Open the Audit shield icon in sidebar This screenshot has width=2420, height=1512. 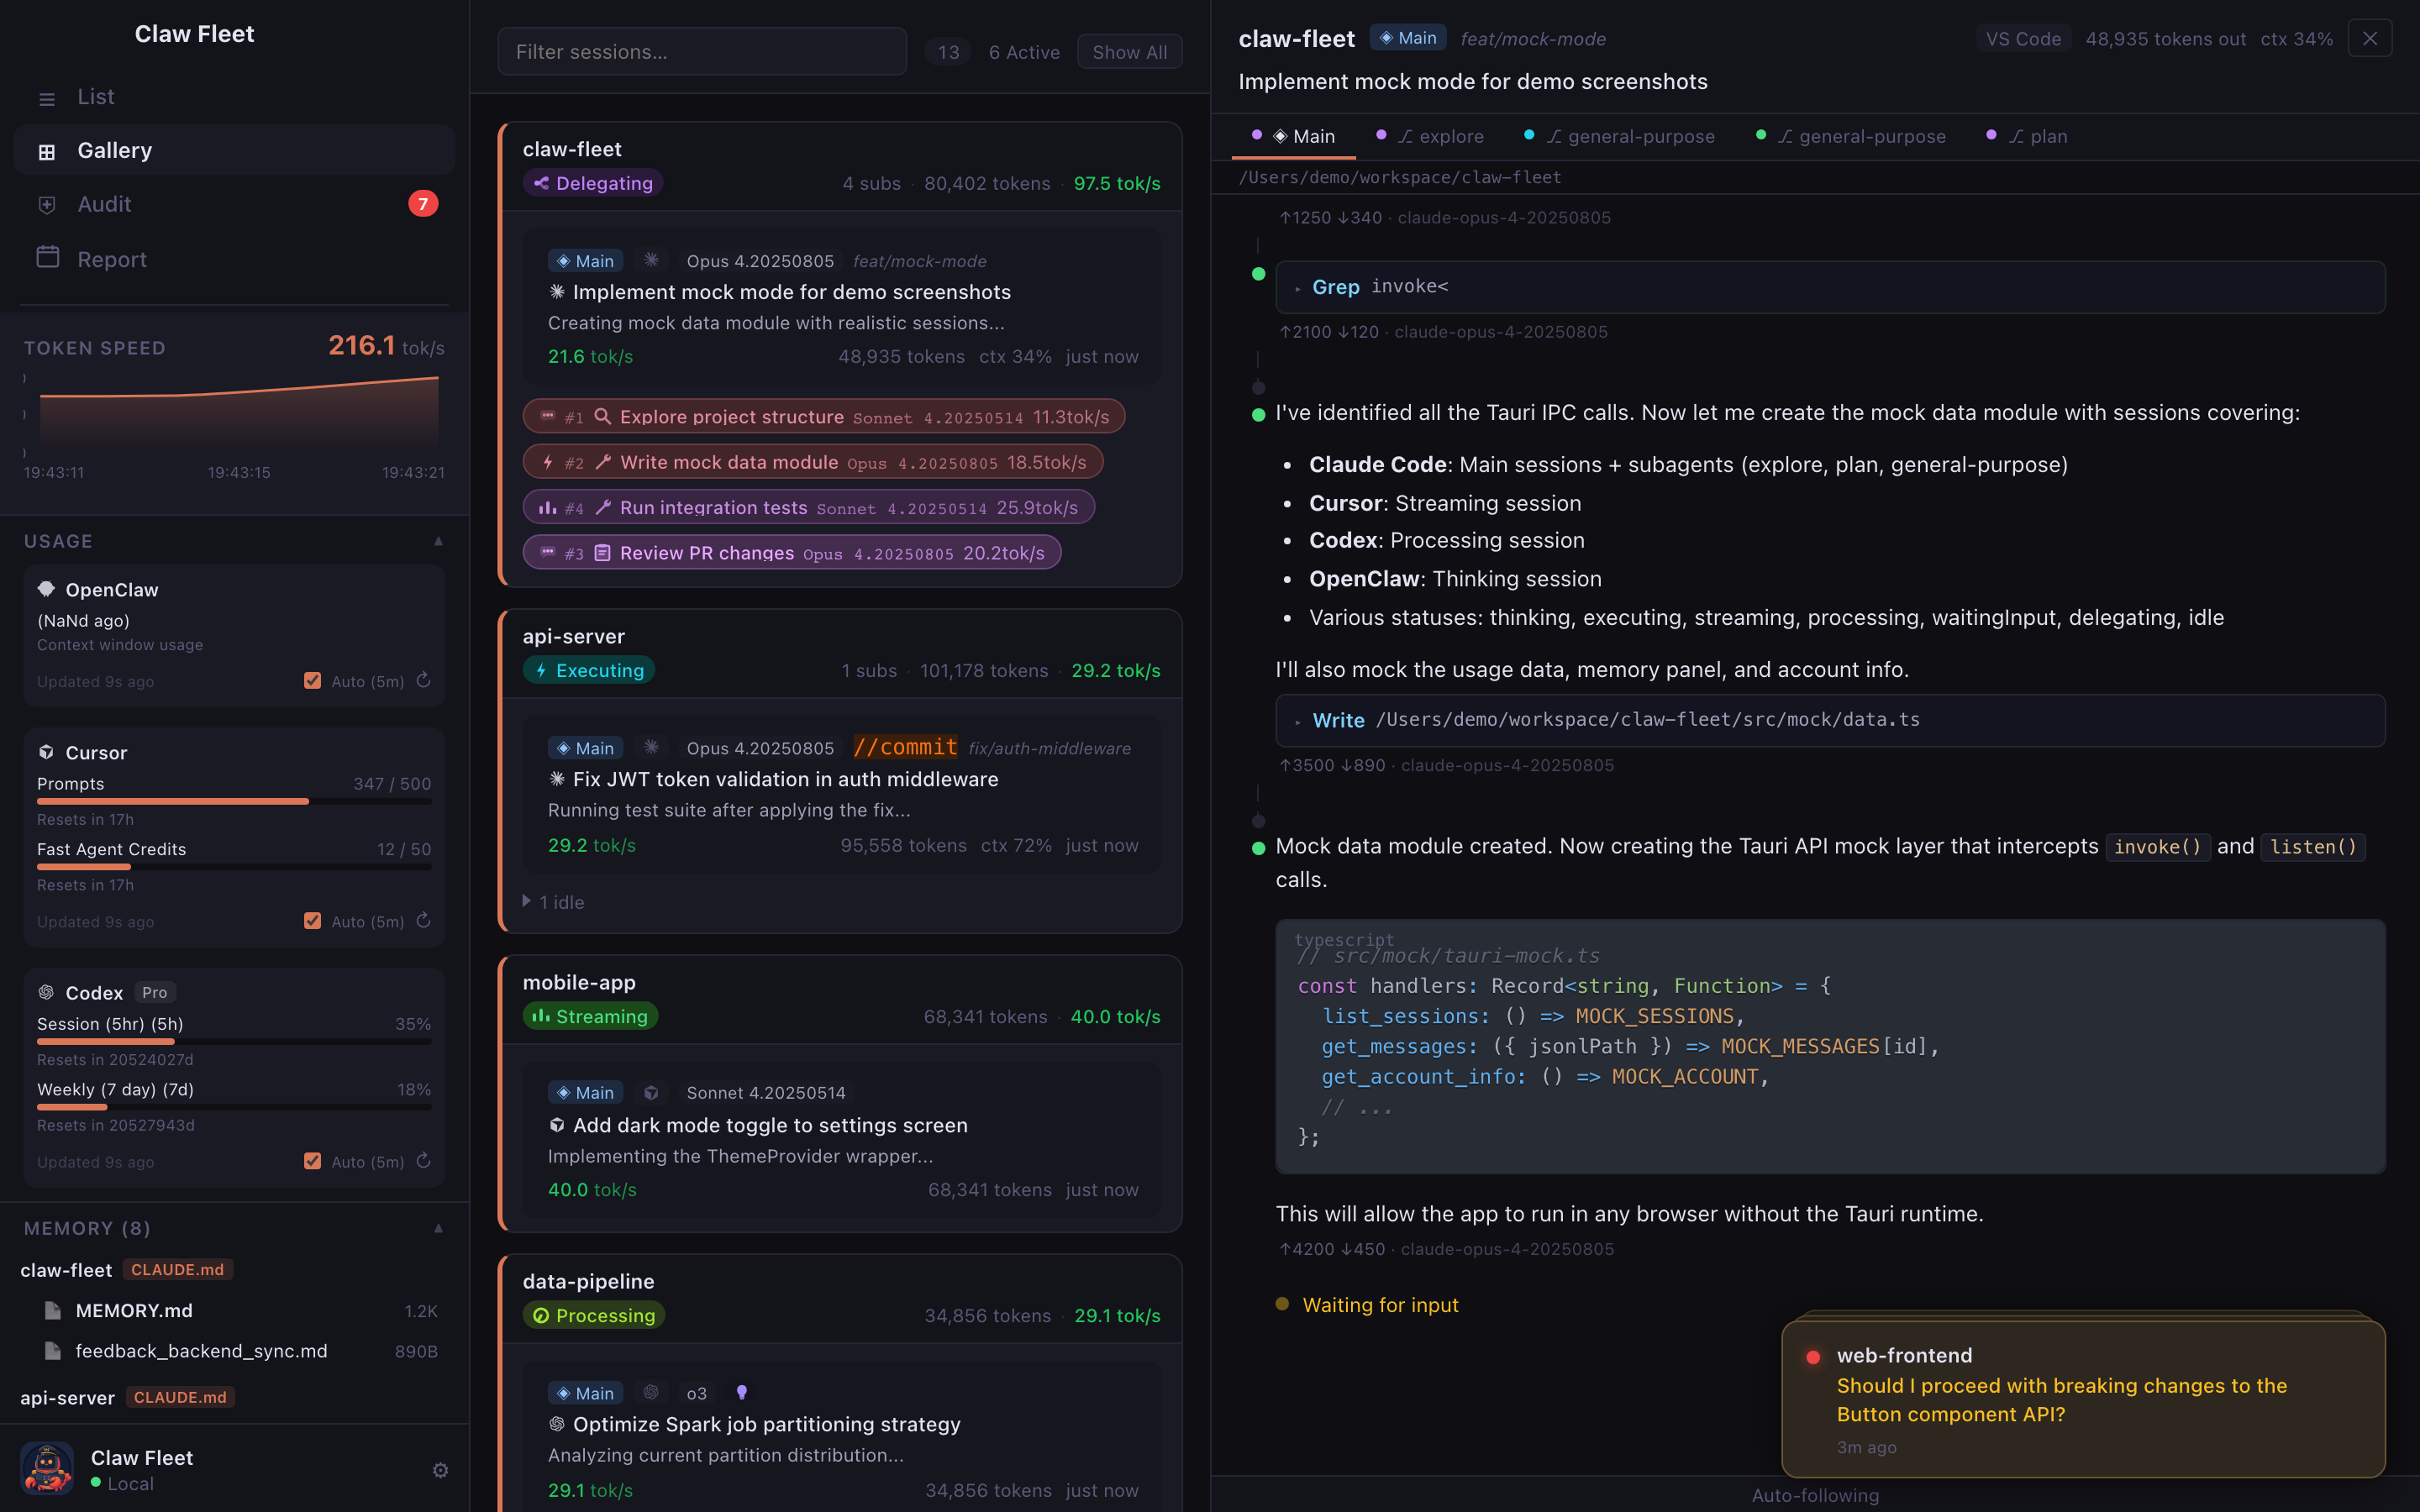point(47,204)
